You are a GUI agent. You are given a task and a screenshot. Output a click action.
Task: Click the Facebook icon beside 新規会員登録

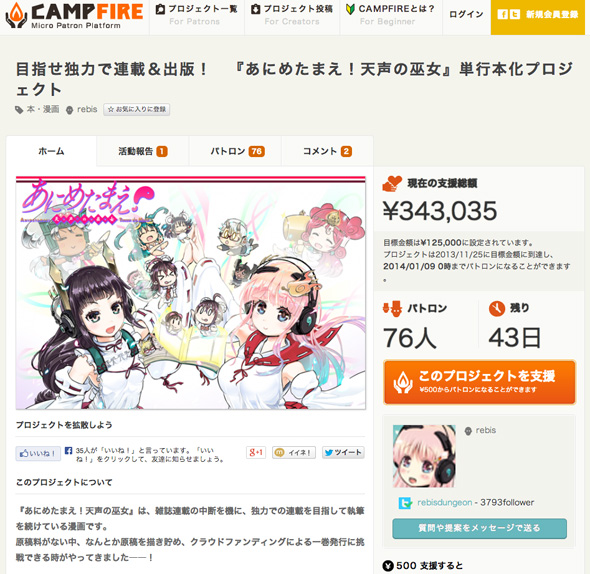click(502, 14)
